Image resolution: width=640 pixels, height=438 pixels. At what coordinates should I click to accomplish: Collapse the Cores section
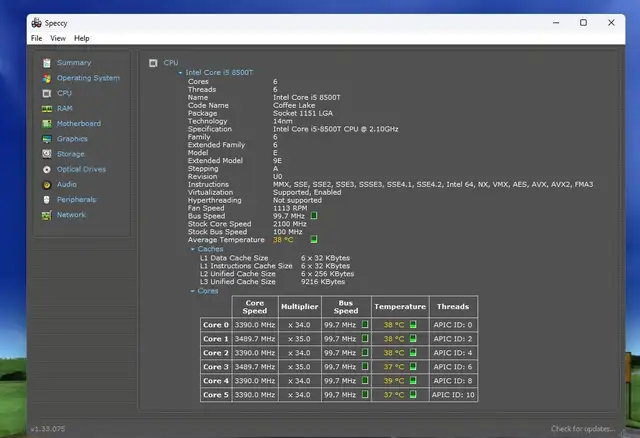[x=192, y=291]
